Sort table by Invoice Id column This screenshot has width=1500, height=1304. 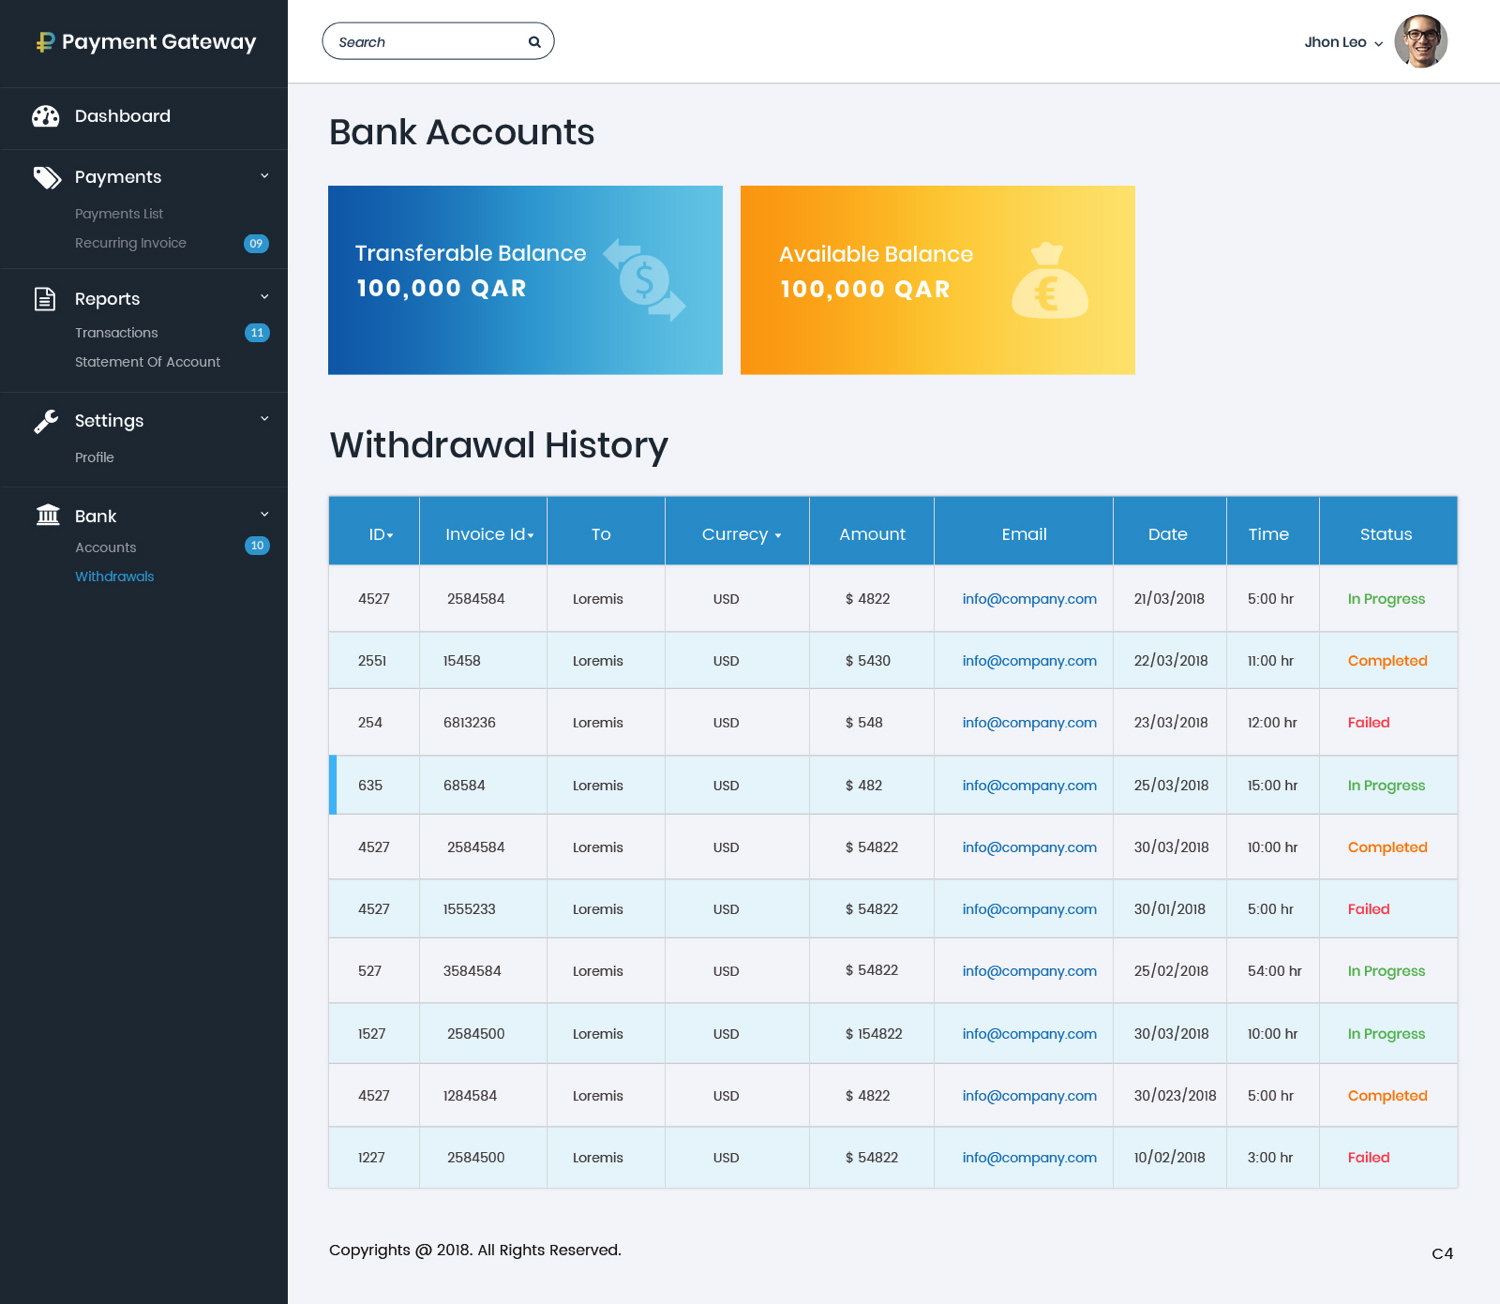tap(489, 535)
